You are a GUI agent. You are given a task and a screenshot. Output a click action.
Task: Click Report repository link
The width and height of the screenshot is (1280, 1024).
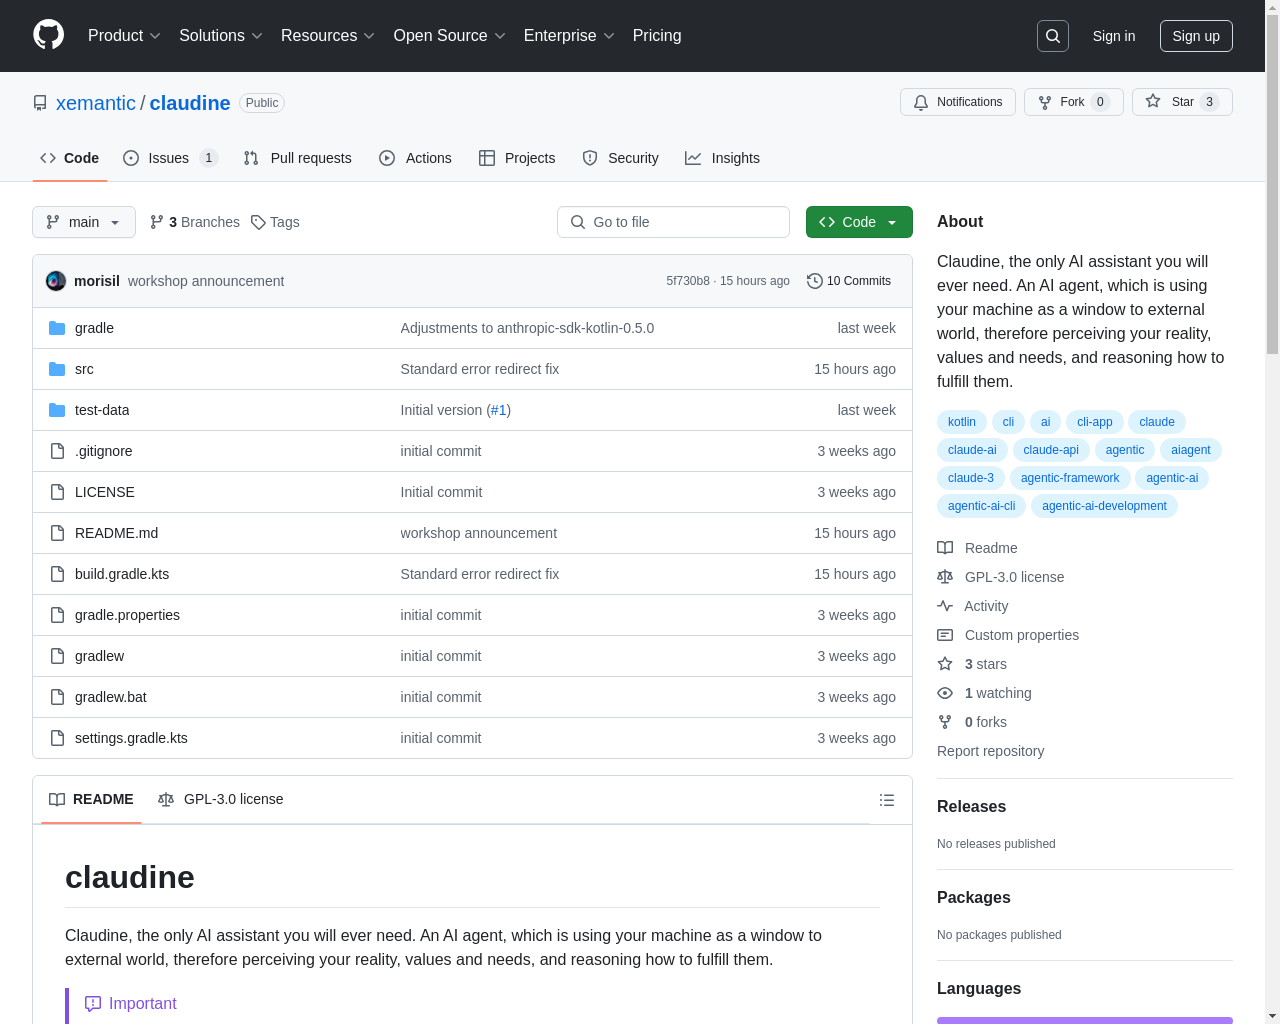tap(990, 751)
